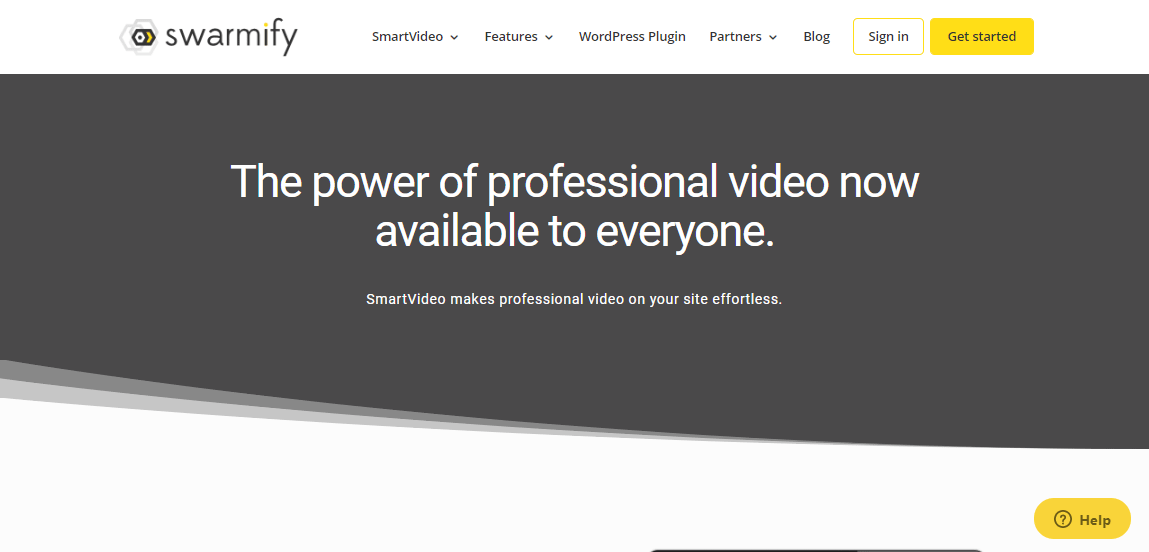Open the Help chat widget

1082,519
